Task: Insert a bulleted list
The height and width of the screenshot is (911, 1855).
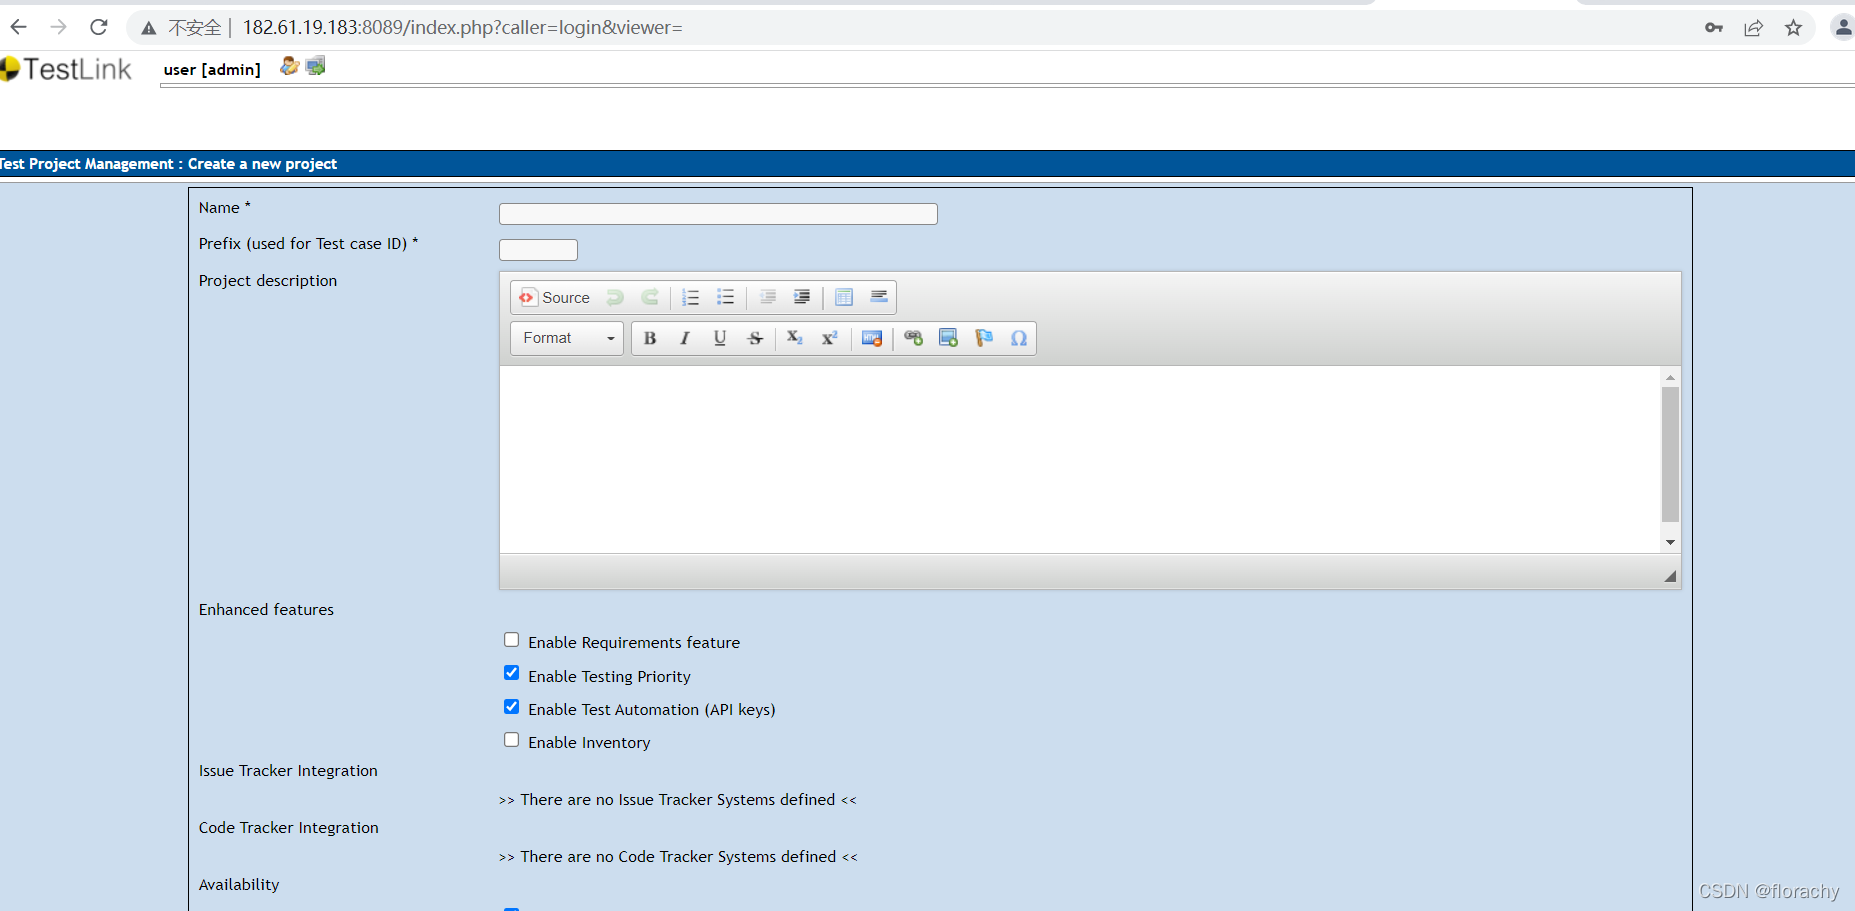Action: [725, 298]
